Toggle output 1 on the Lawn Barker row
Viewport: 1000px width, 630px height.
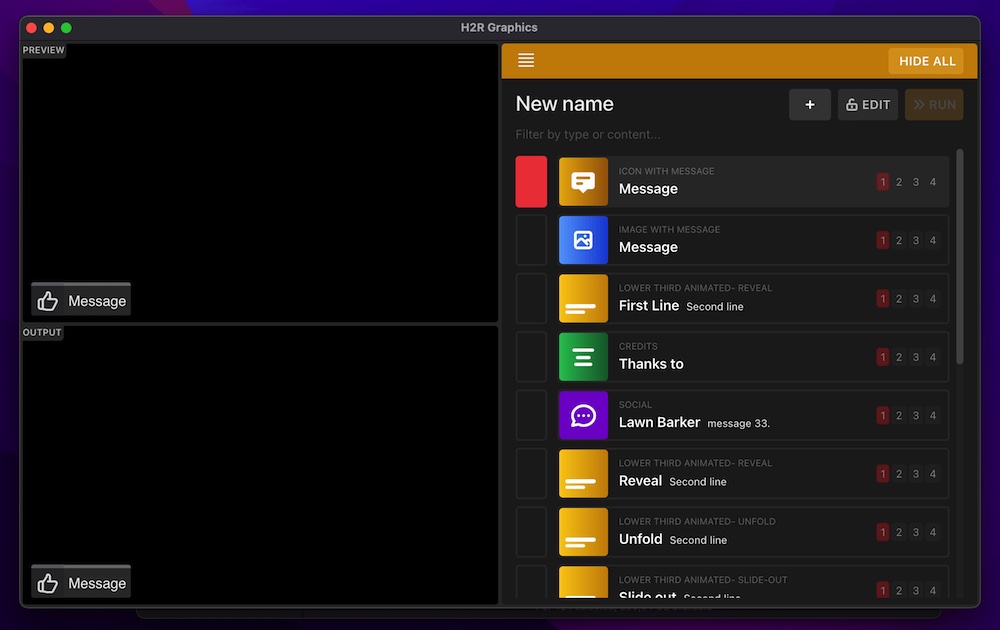[x=883, y=416]
